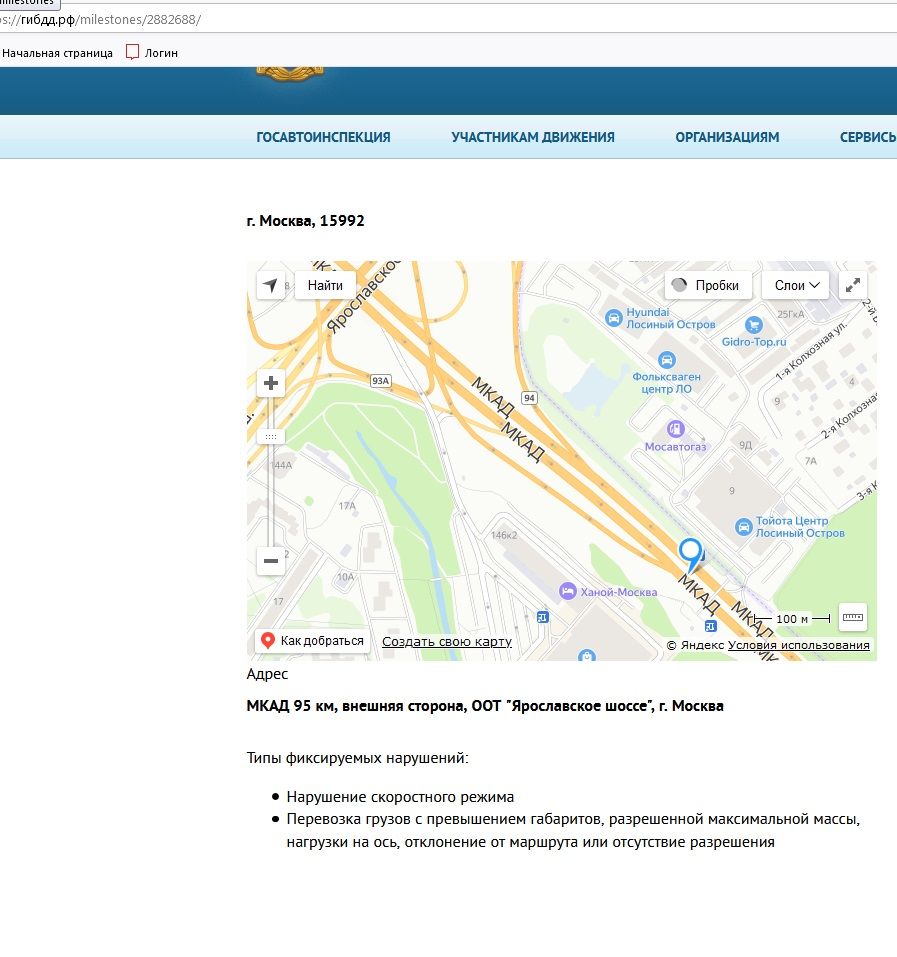This screenshot has width=897, height=957.
Task: Select the Тойота Центр Лосиный Остров marker
Action: click(x=743, y=527)
